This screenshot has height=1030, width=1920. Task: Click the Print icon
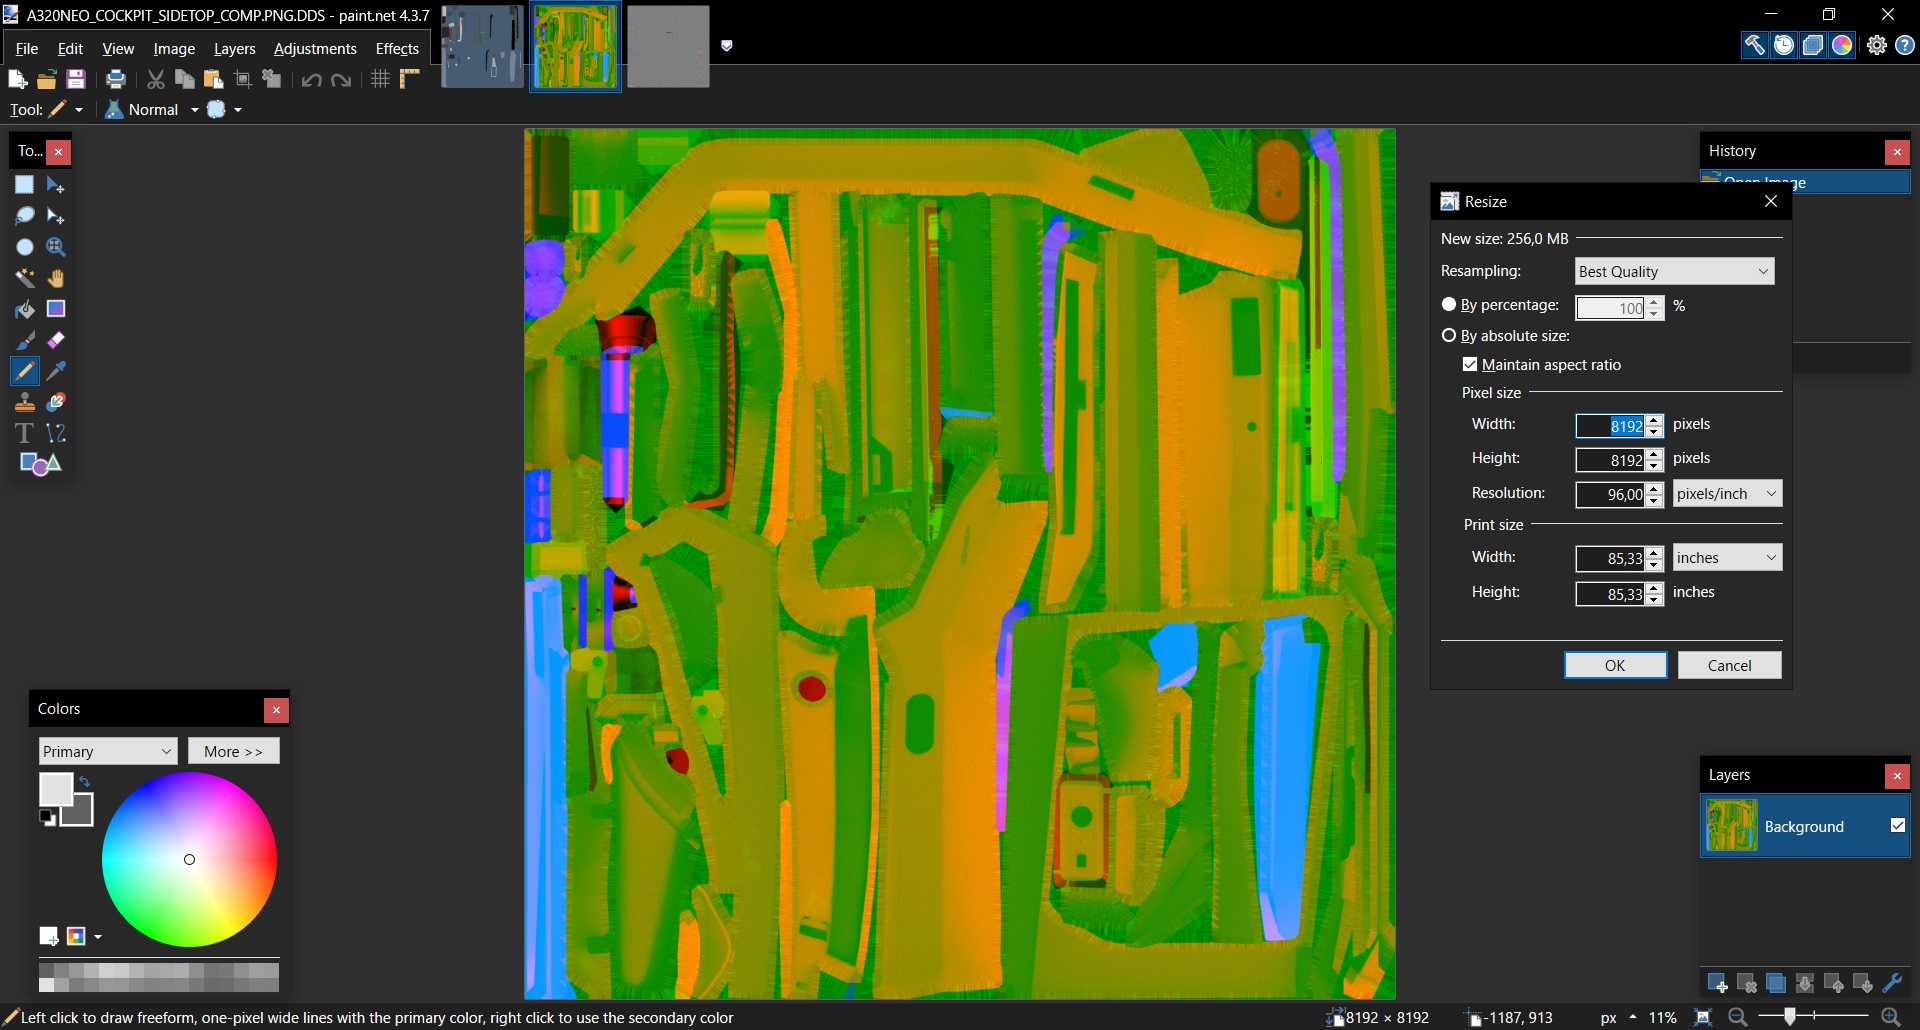[x=116, y=79]
